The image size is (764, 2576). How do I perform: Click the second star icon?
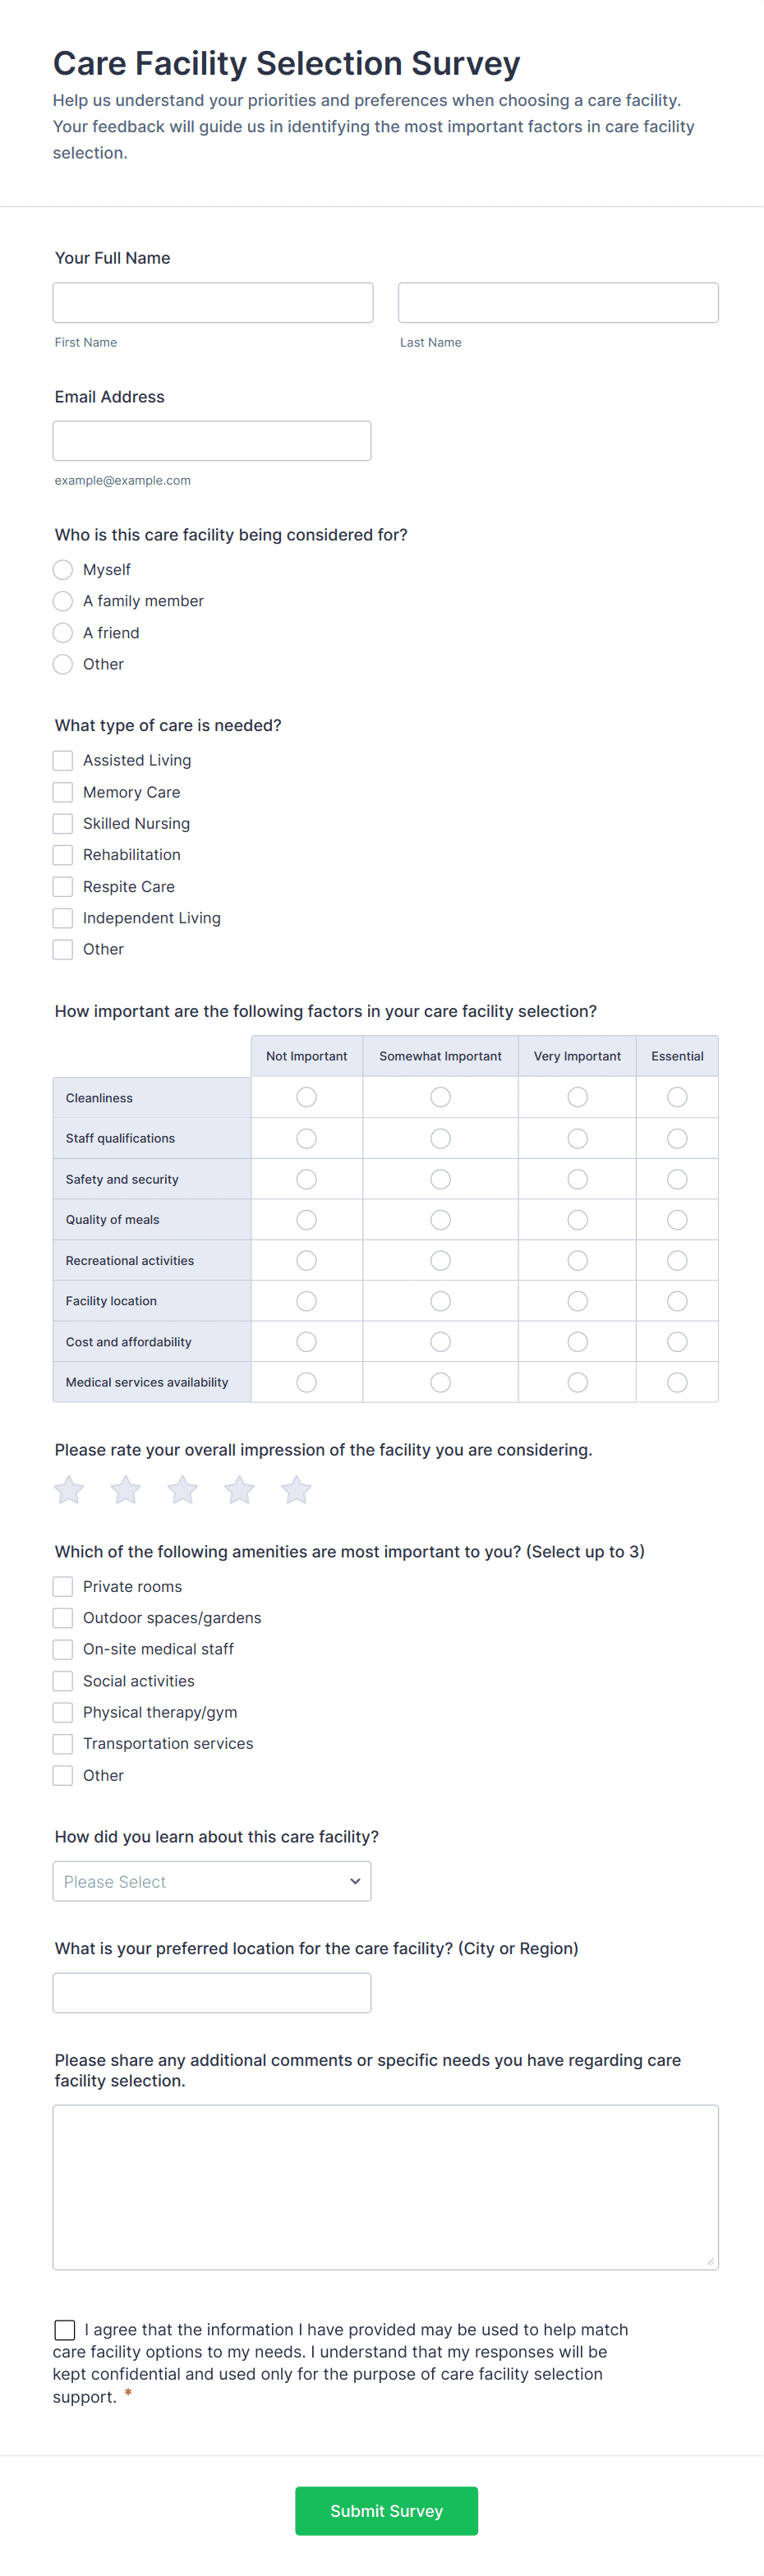click(125, 1489)
